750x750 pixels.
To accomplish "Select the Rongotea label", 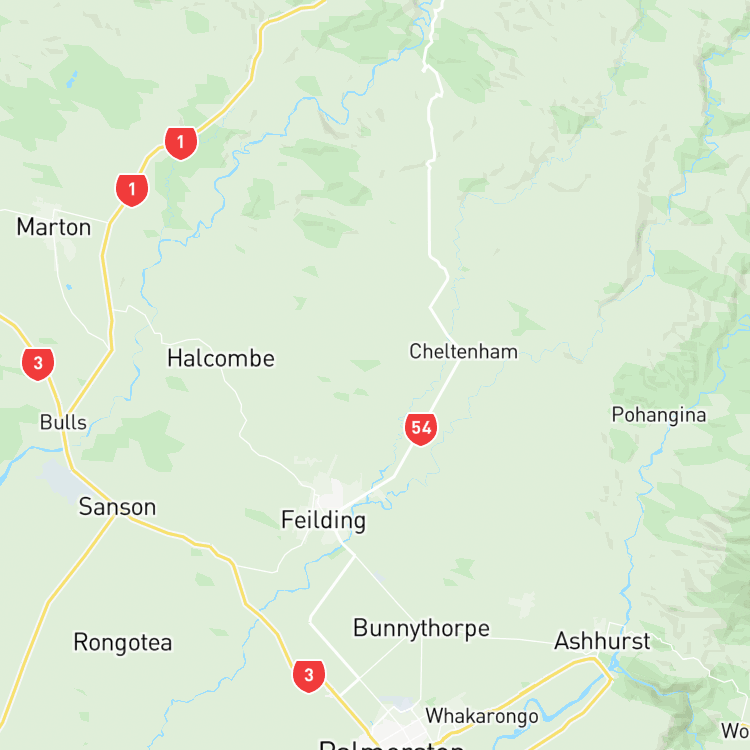I will click(122, 642).
